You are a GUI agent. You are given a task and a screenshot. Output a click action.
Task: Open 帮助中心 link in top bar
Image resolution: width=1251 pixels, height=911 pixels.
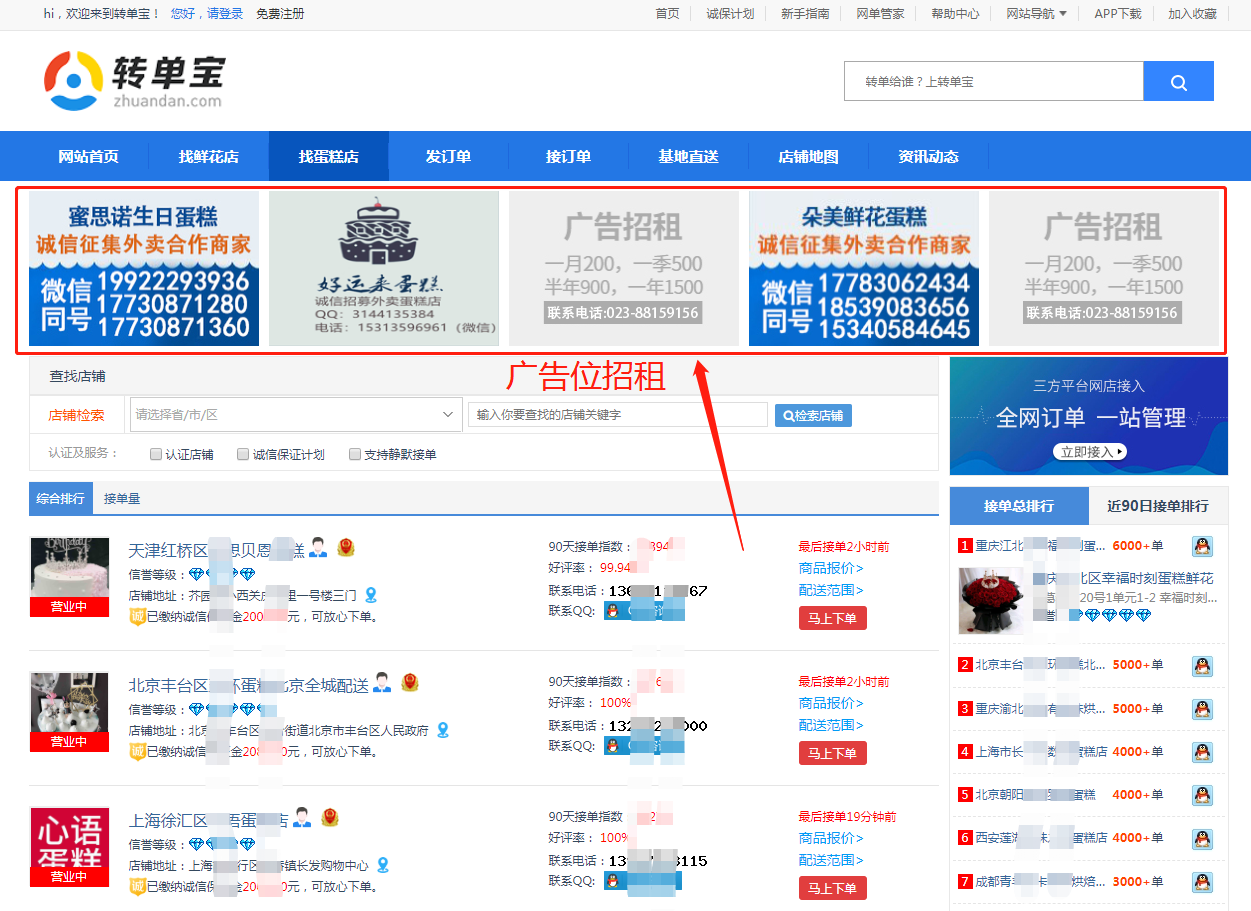tap(955, 14)
